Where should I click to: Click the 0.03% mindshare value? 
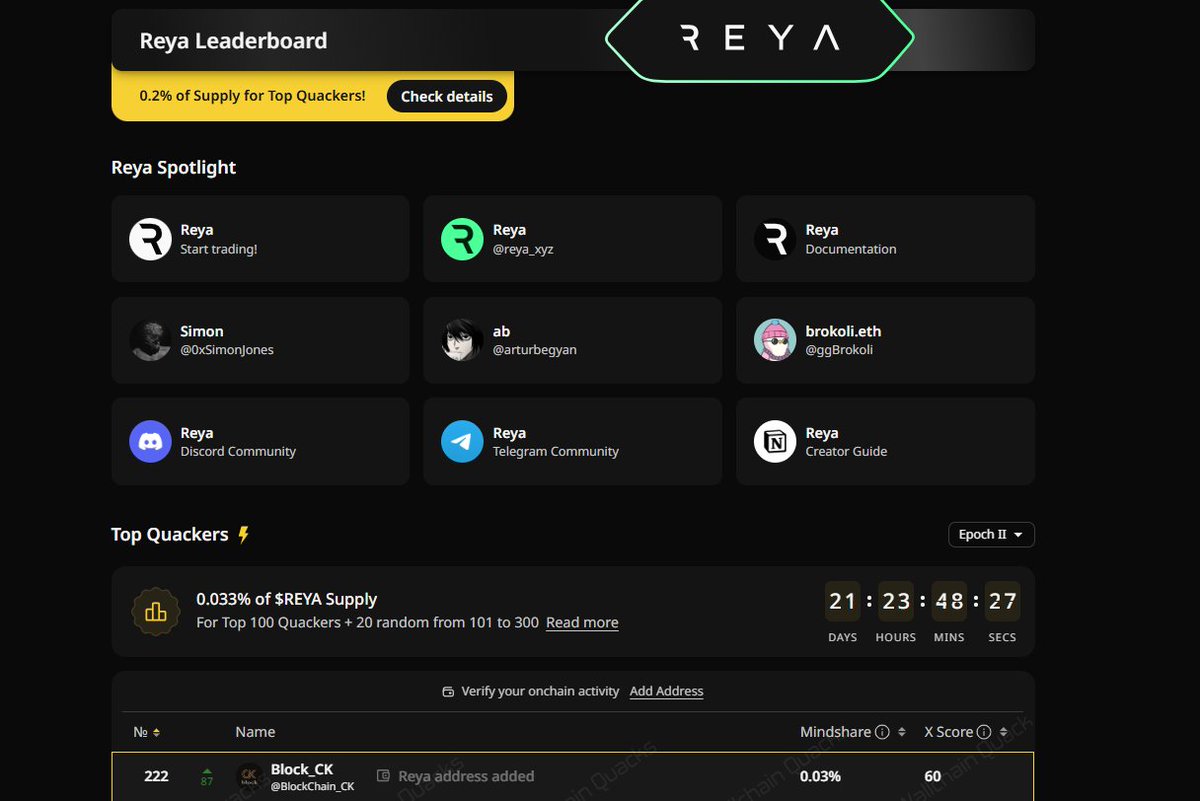pos(820,776)
